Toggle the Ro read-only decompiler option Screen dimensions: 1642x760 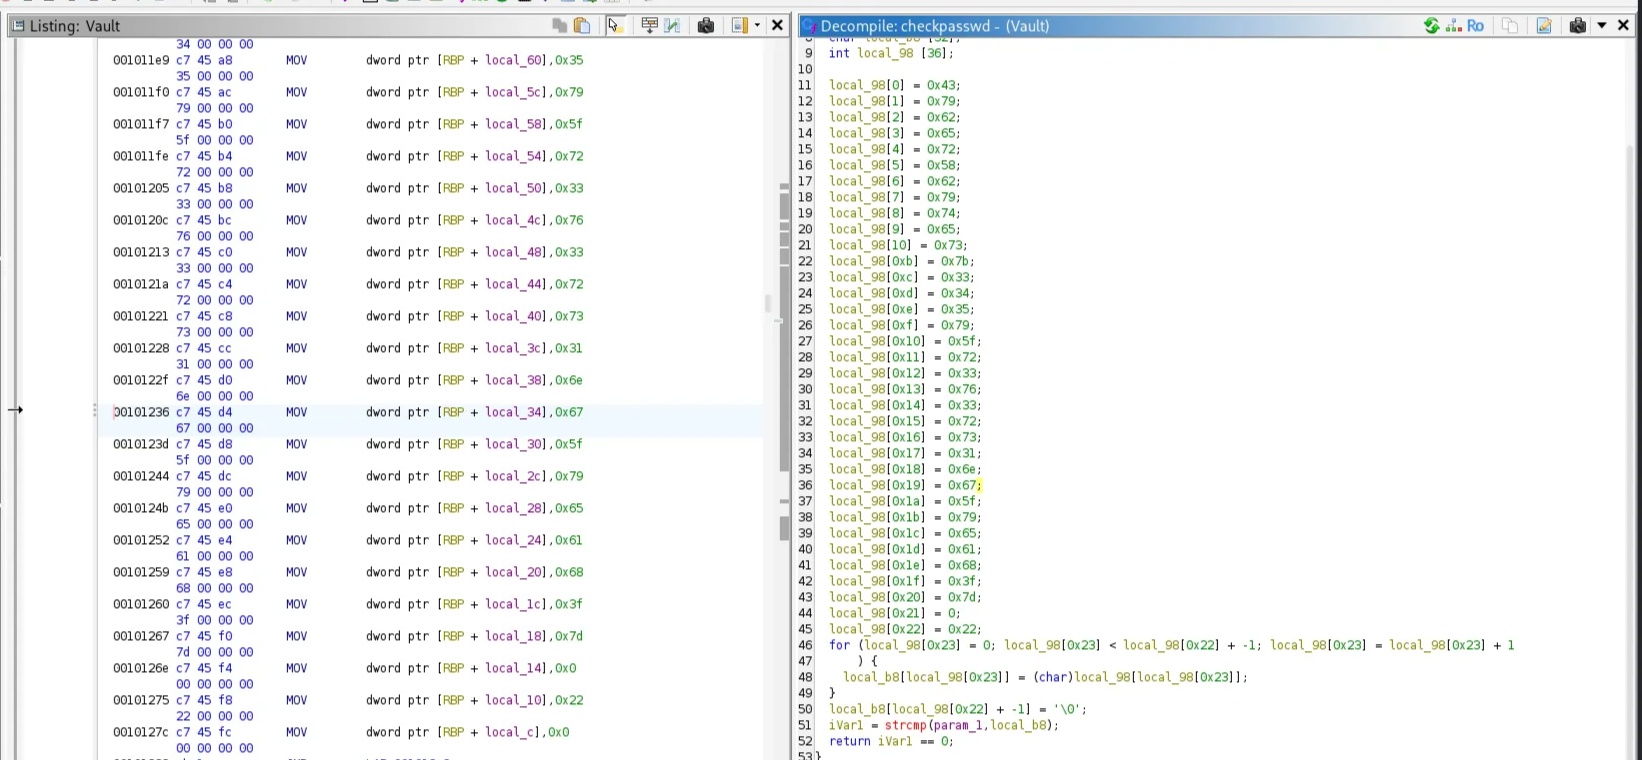pyautogui.click(x=1476, y=26)
